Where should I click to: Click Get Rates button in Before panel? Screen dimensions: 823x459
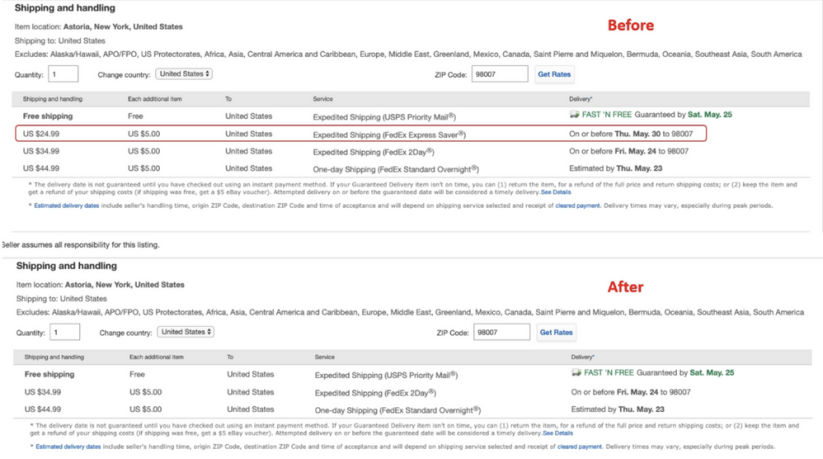click(554, 74)
